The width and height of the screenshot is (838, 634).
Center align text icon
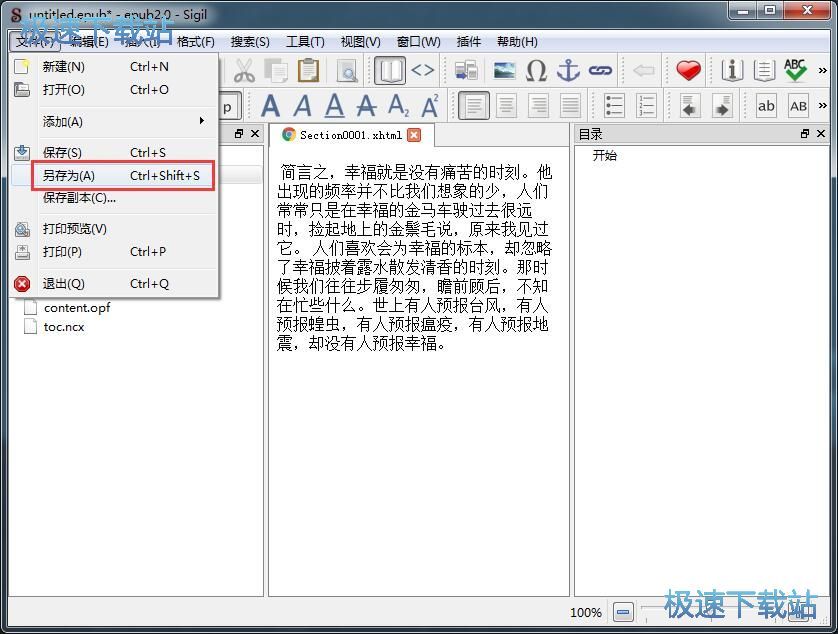click(x=506, y=105)
